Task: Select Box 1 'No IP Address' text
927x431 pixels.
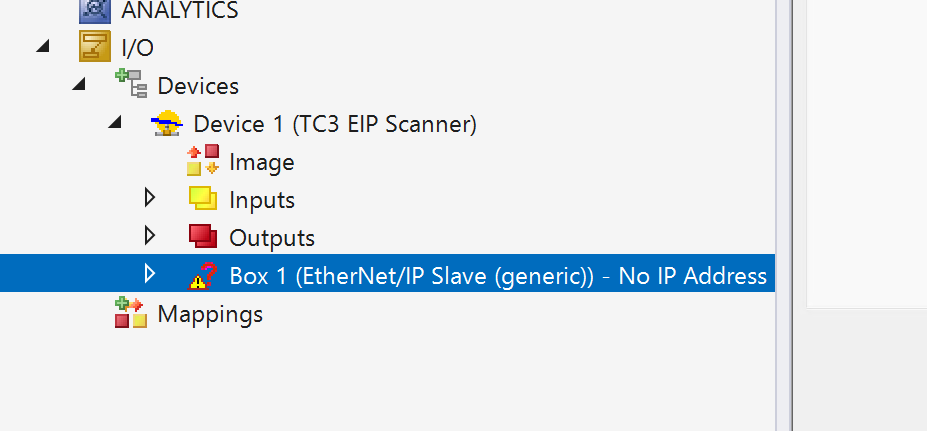Action: [692, 276]
